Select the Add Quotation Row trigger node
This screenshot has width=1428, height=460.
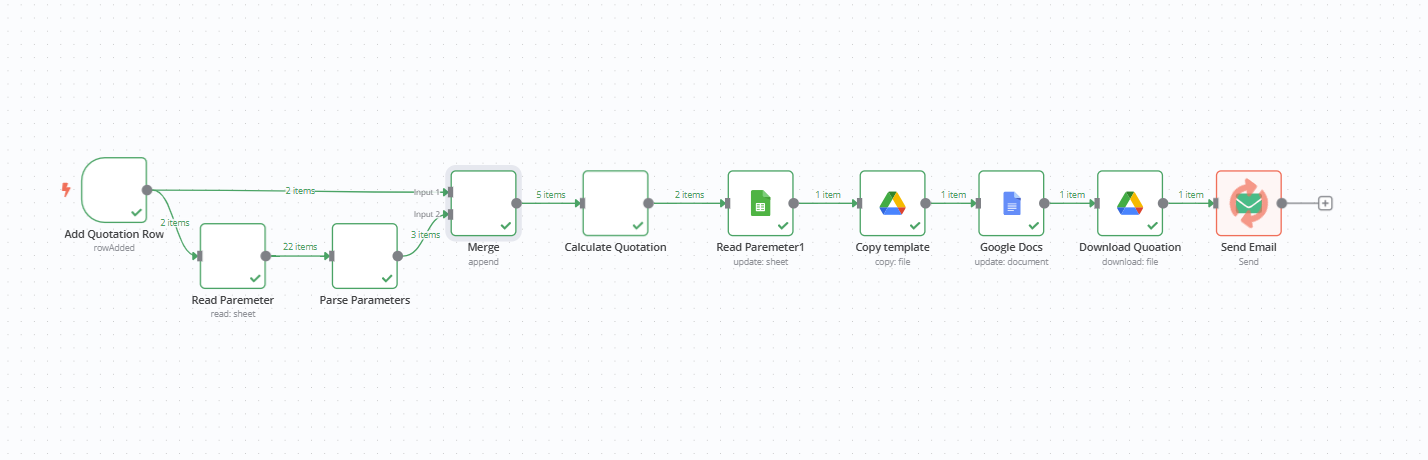[114, 190]
